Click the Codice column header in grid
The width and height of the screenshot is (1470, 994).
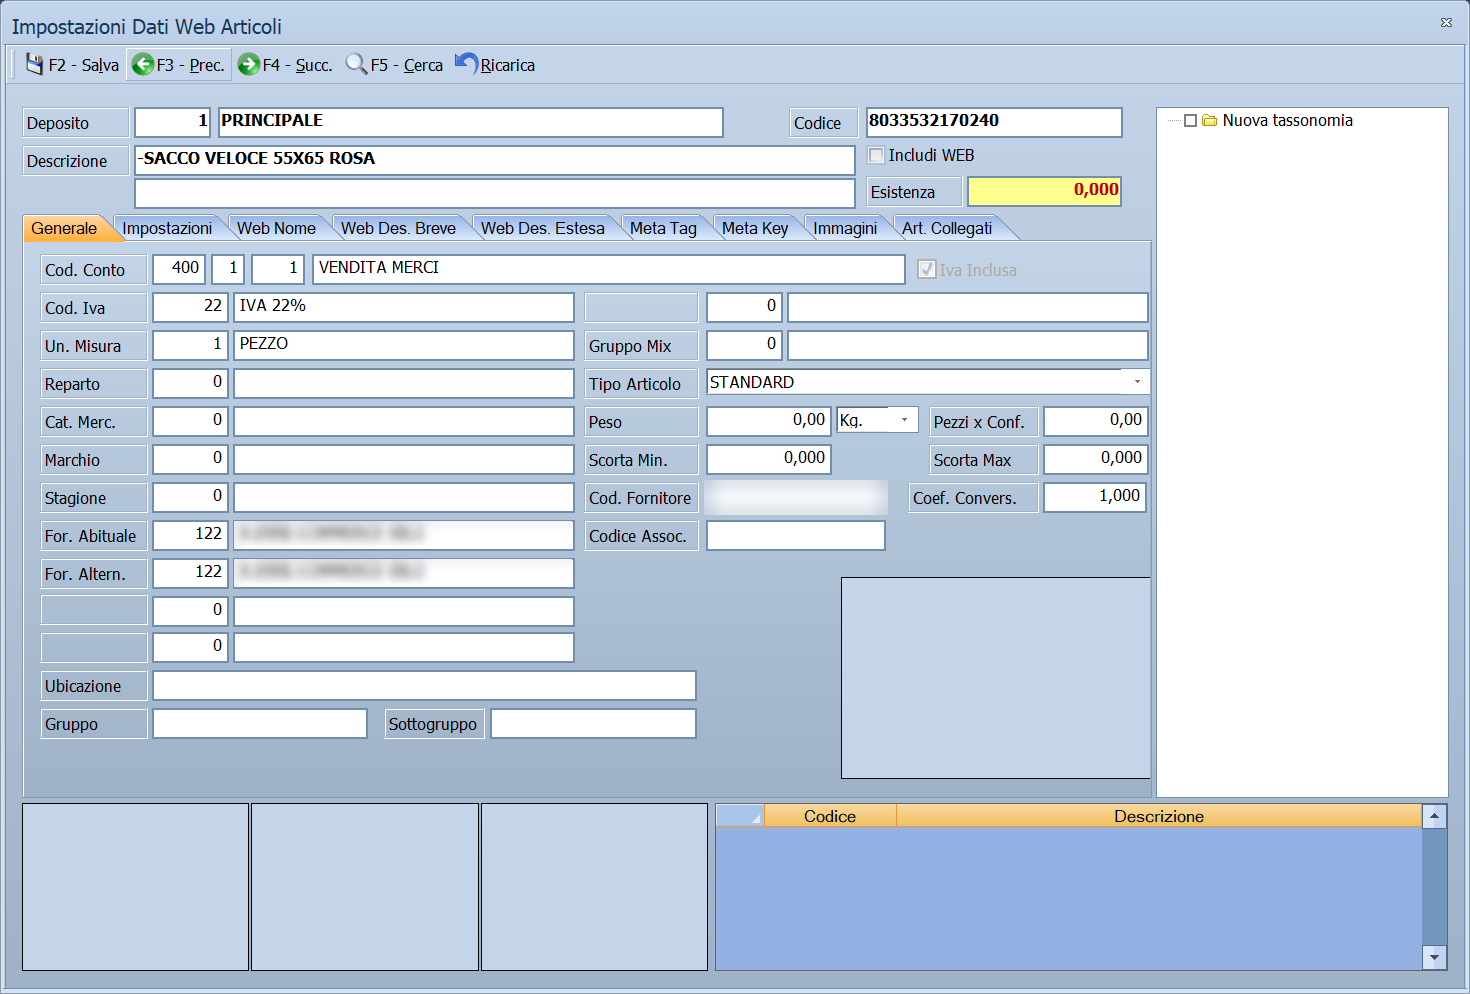(x=830, y=816)
